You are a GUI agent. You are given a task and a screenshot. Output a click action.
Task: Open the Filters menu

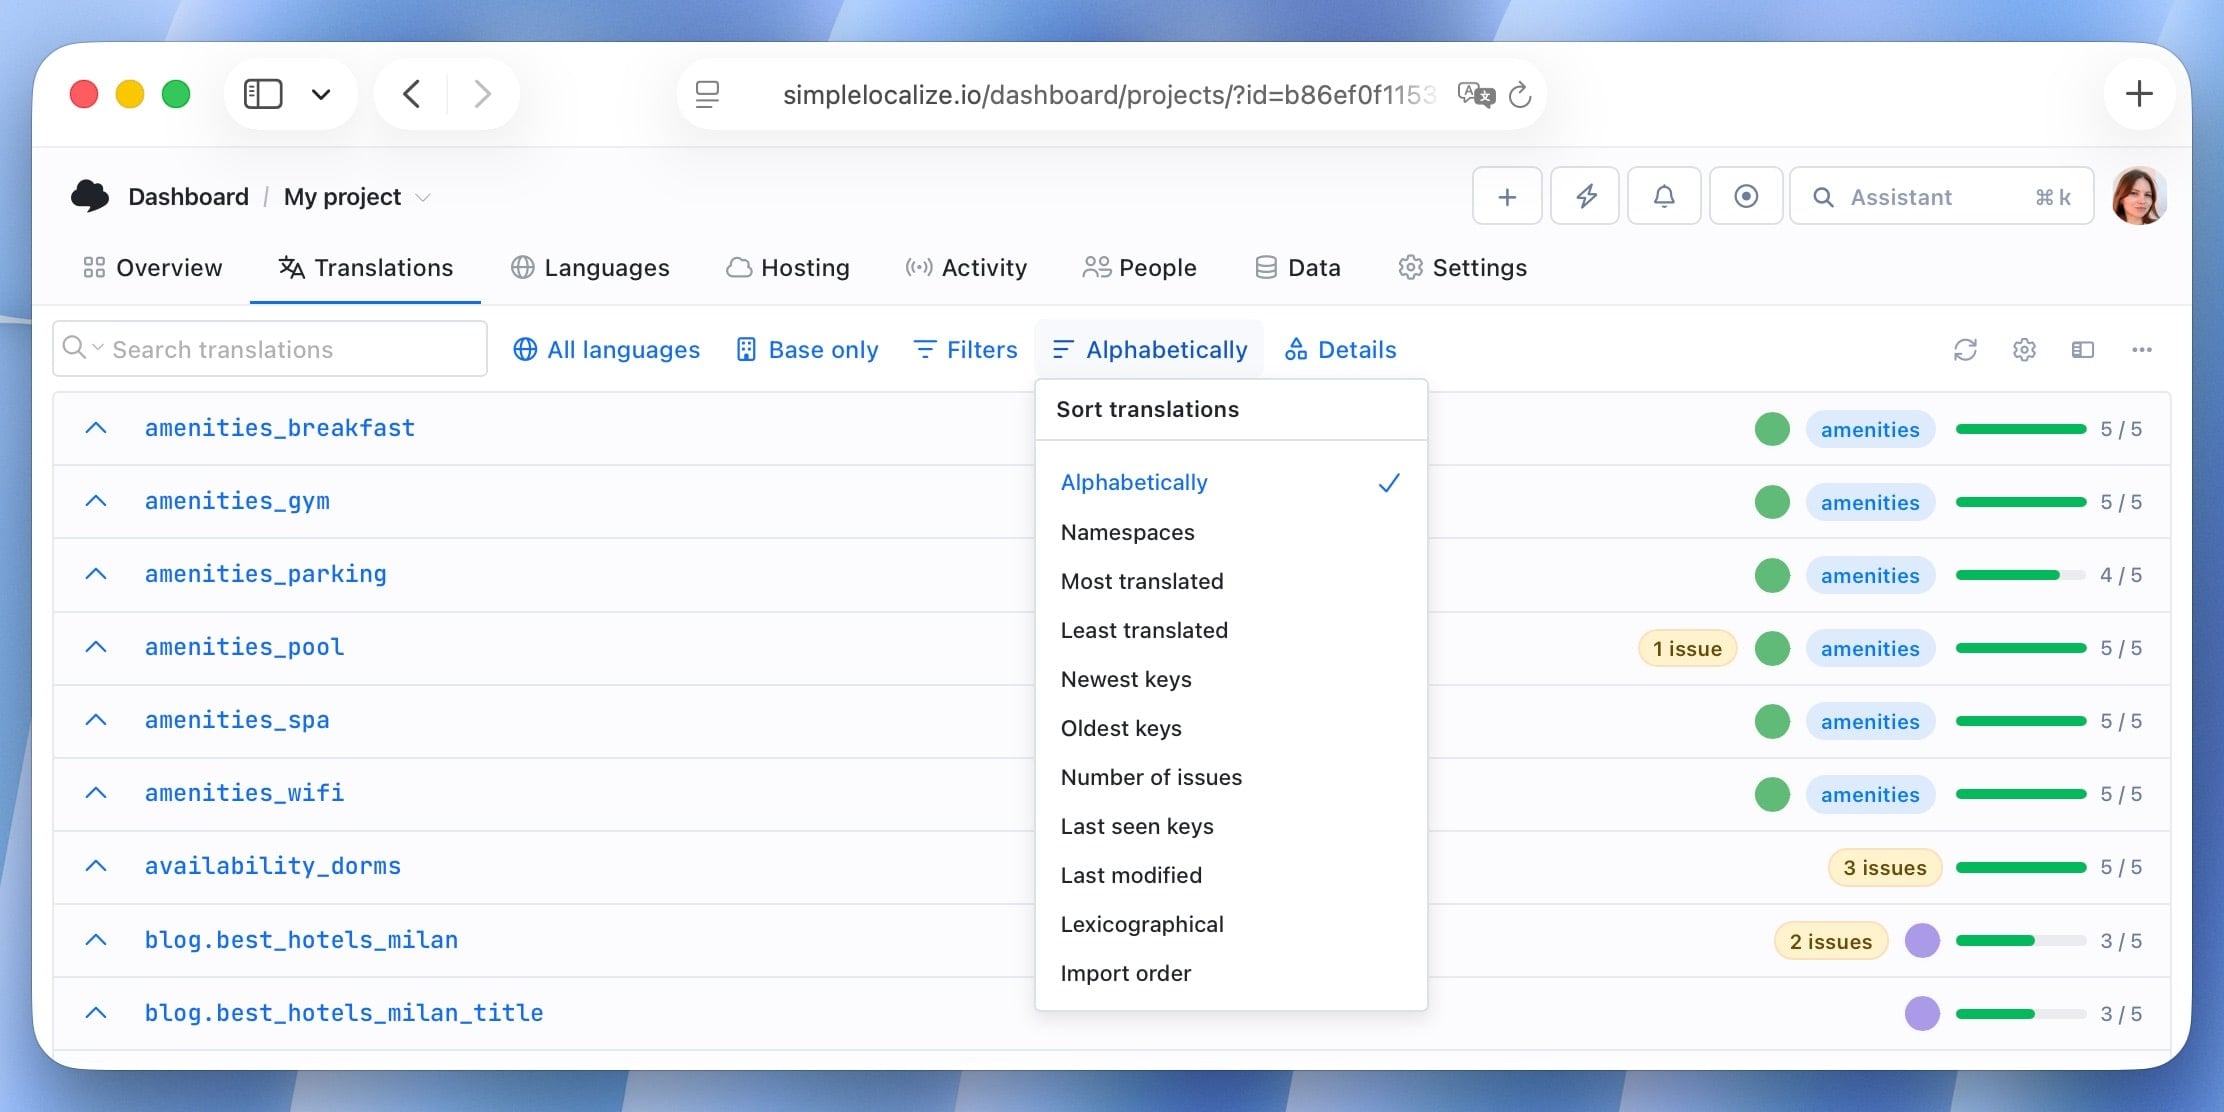965,350
